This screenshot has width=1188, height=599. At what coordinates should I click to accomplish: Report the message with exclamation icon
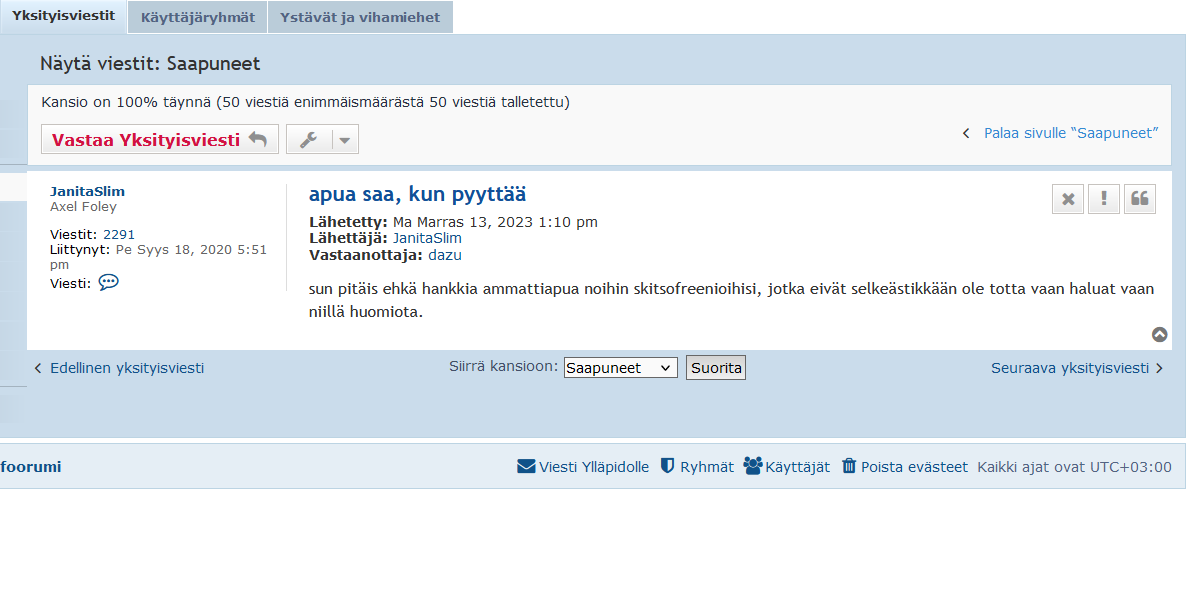pyautogui.click(x=1104, y=199)
